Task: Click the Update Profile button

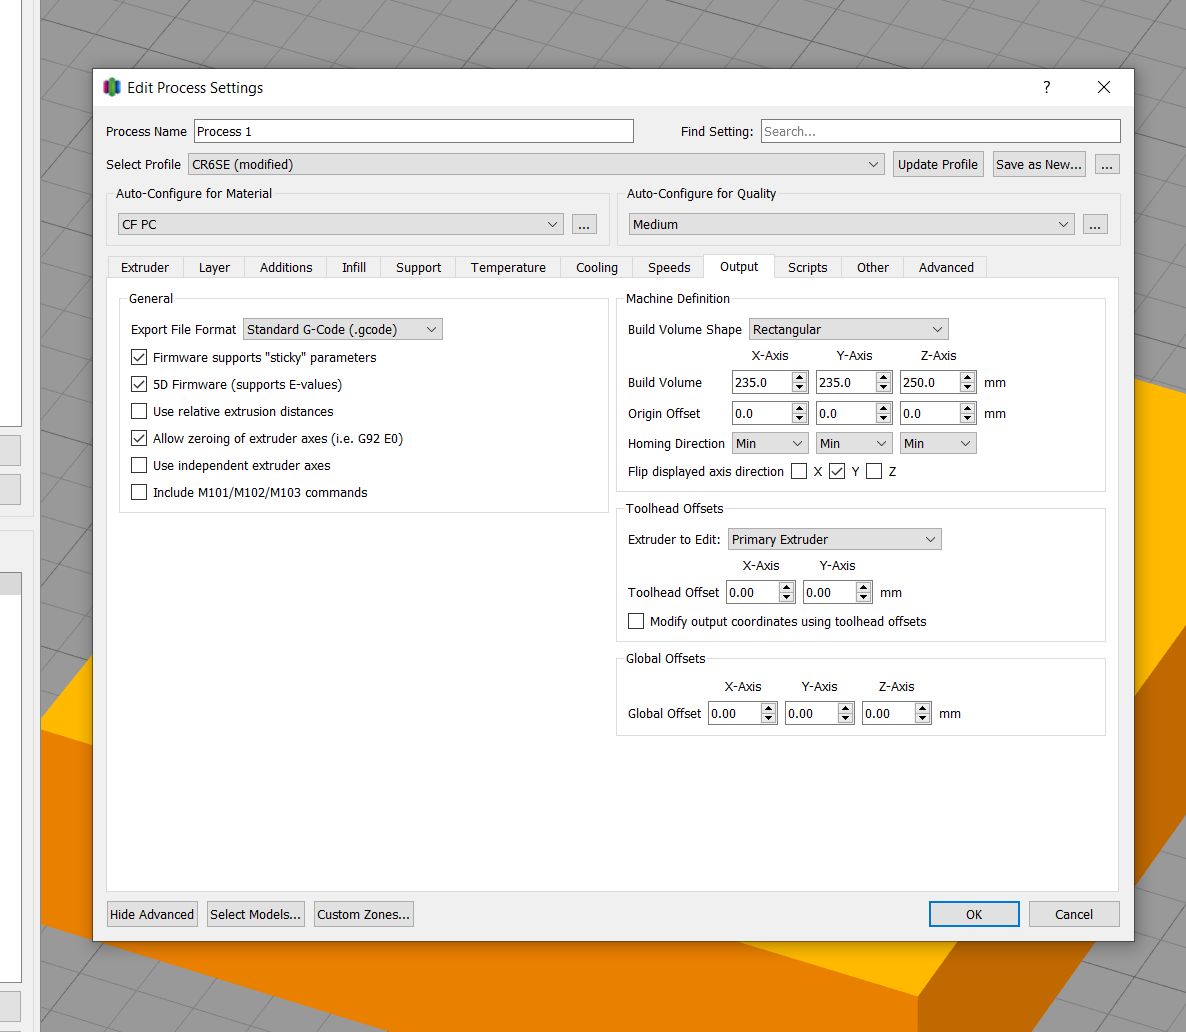Action: (938, 164)
